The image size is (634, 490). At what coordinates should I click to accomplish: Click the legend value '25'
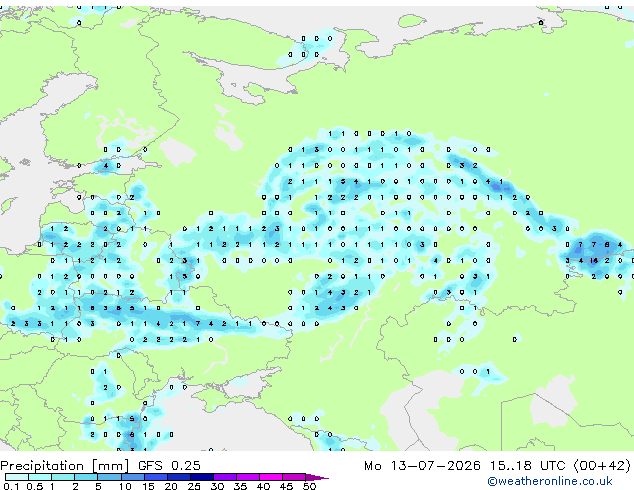(194, 486)
